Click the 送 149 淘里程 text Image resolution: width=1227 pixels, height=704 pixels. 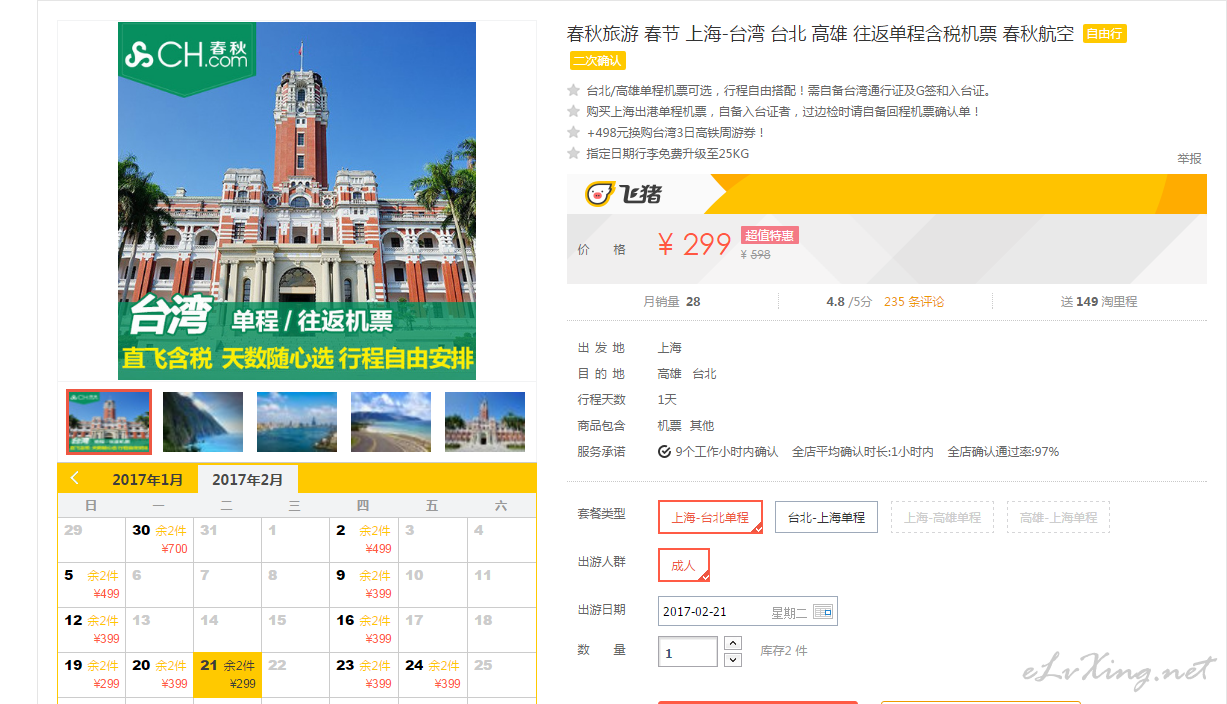tap(1098, 301)
